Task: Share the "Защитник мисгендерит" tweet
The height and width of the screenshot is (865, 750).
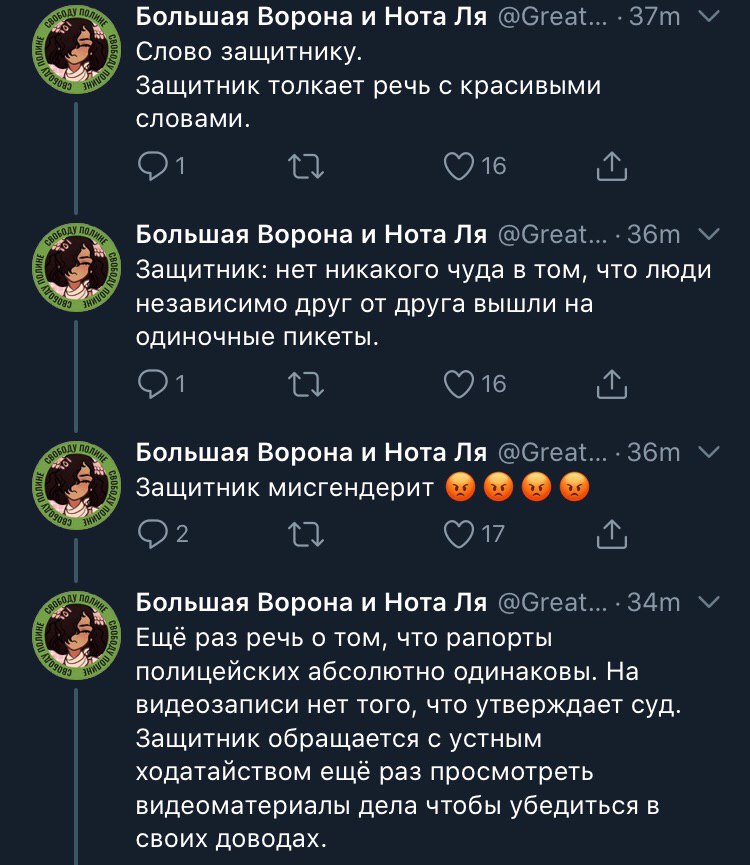Action: (x=610, y=534)
